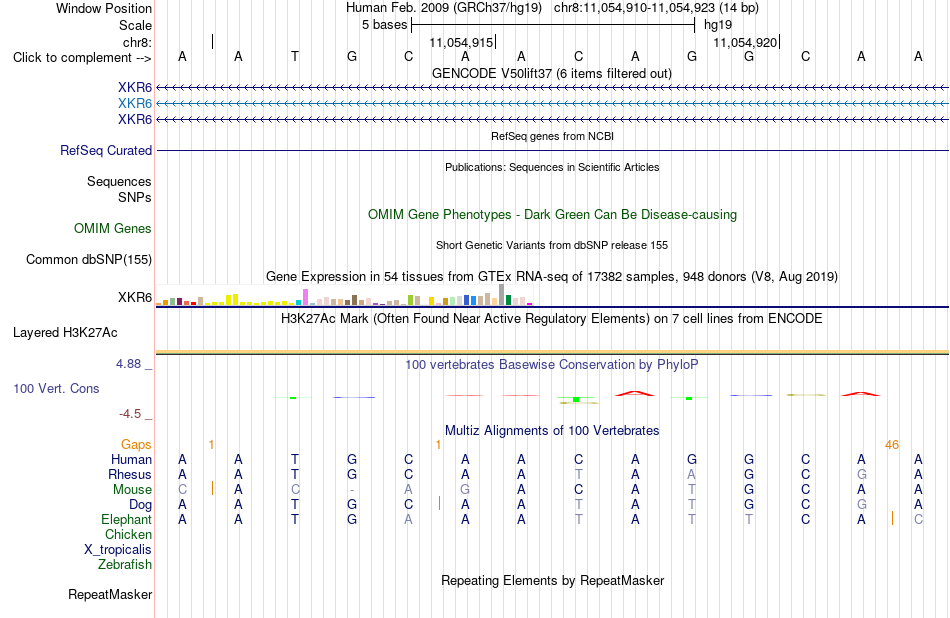Click 'Repeating Elements by RepeatMasker' title

[552, 580]
